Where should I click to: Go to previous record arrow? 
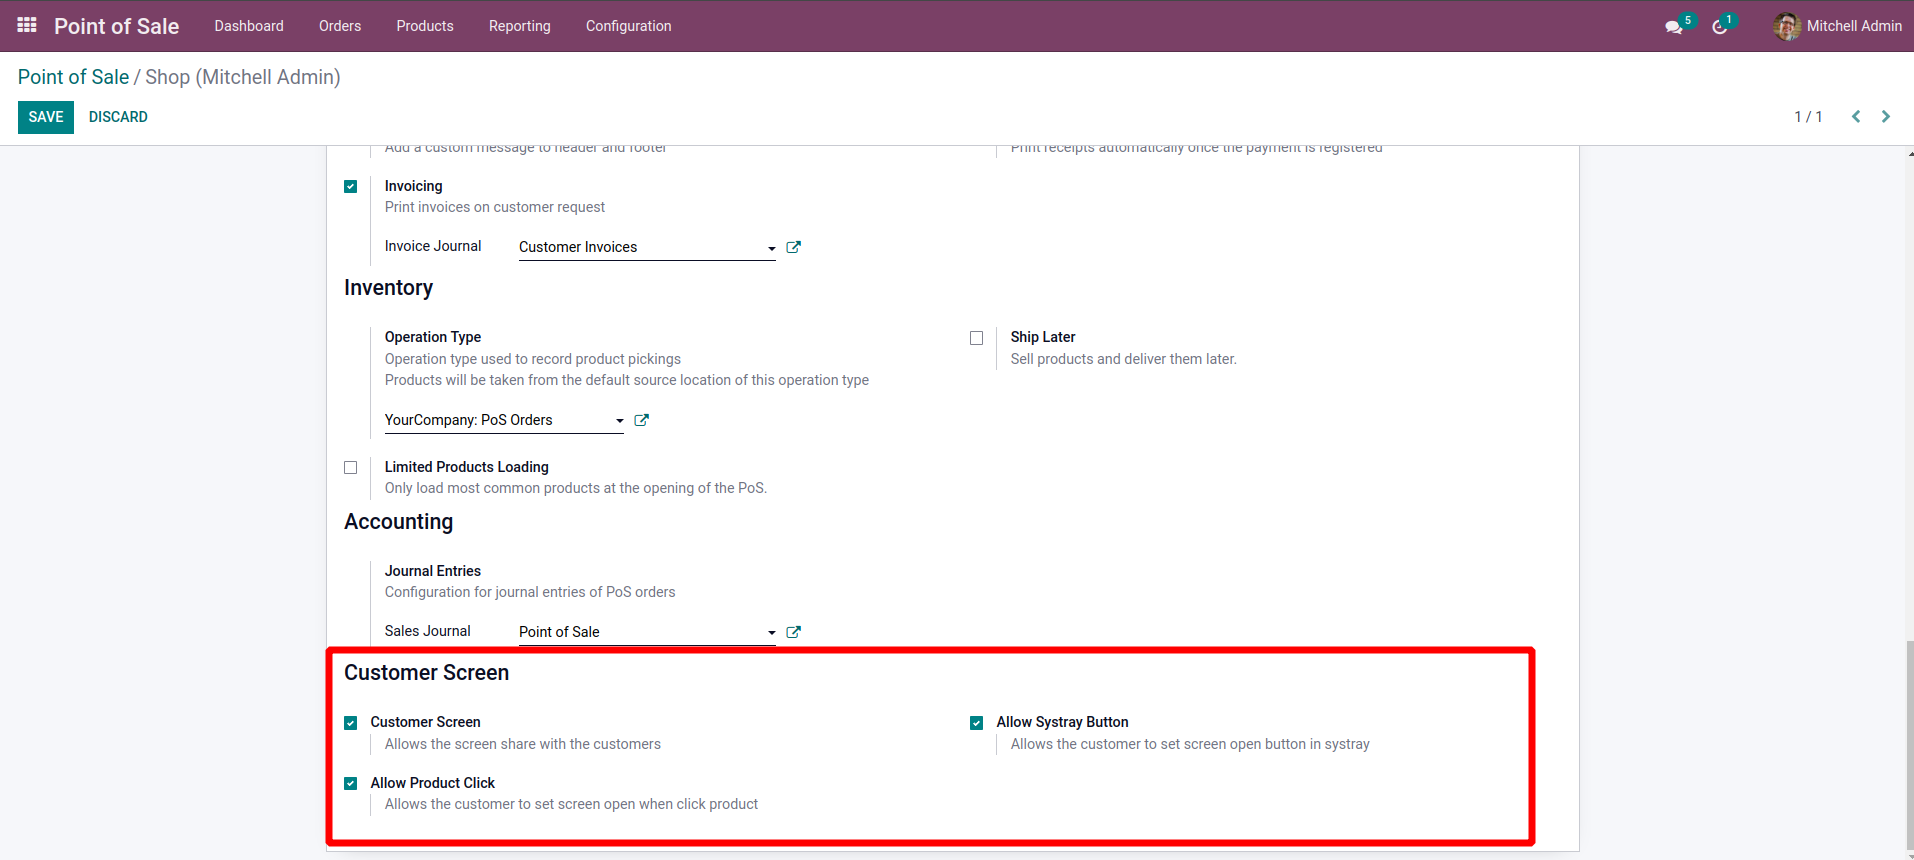tap(1856, 117)
